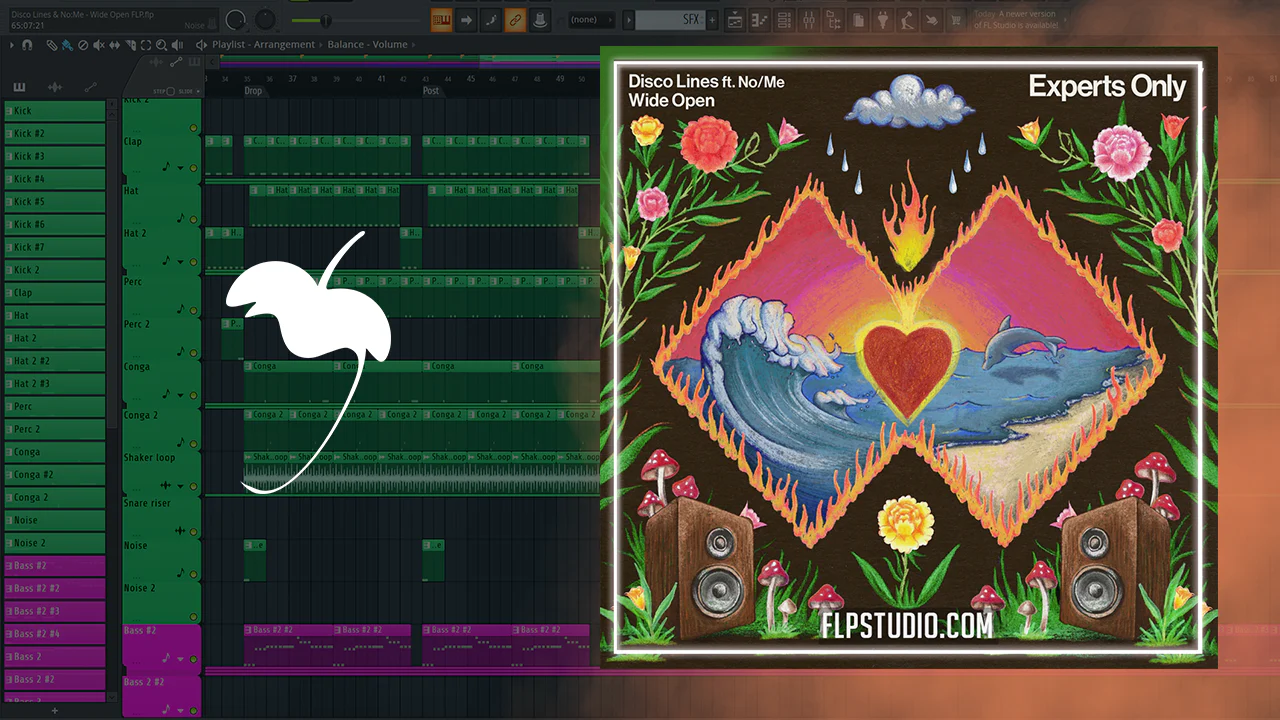This screenshot has height=720, width=1280.
Task: Click the previous pattern arrow left of SFX
Action: [628, 19]
